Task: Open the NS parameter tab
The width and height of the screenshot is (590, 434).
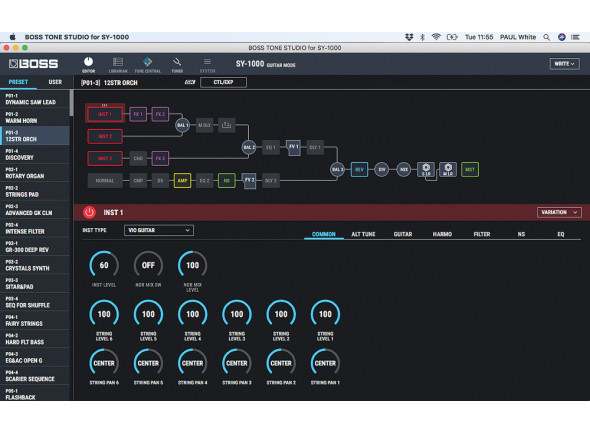Action: tap(521, 234)
